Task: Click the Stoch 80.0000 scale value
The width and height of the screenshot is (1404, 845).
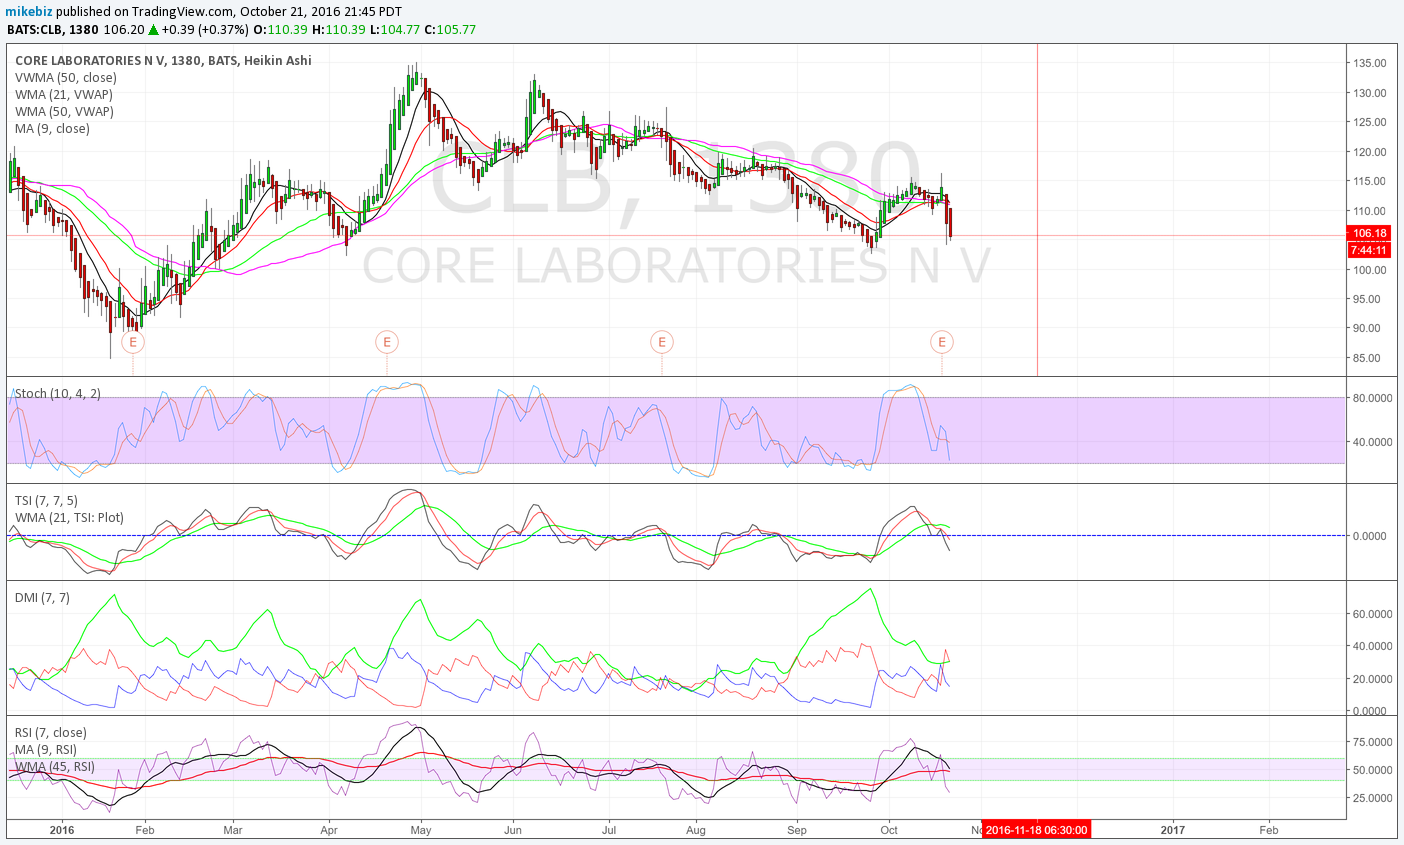Action: coord(1372,398)
